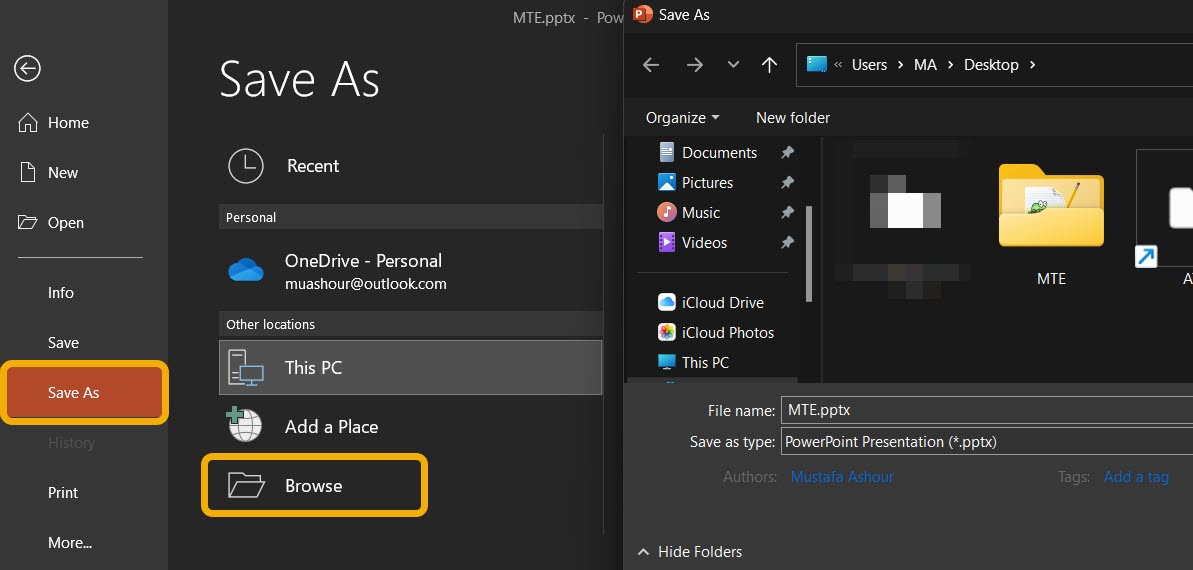Select This PC under Other locations
Viewport: 1193px width, 570px height.
[x=411, y=368]
